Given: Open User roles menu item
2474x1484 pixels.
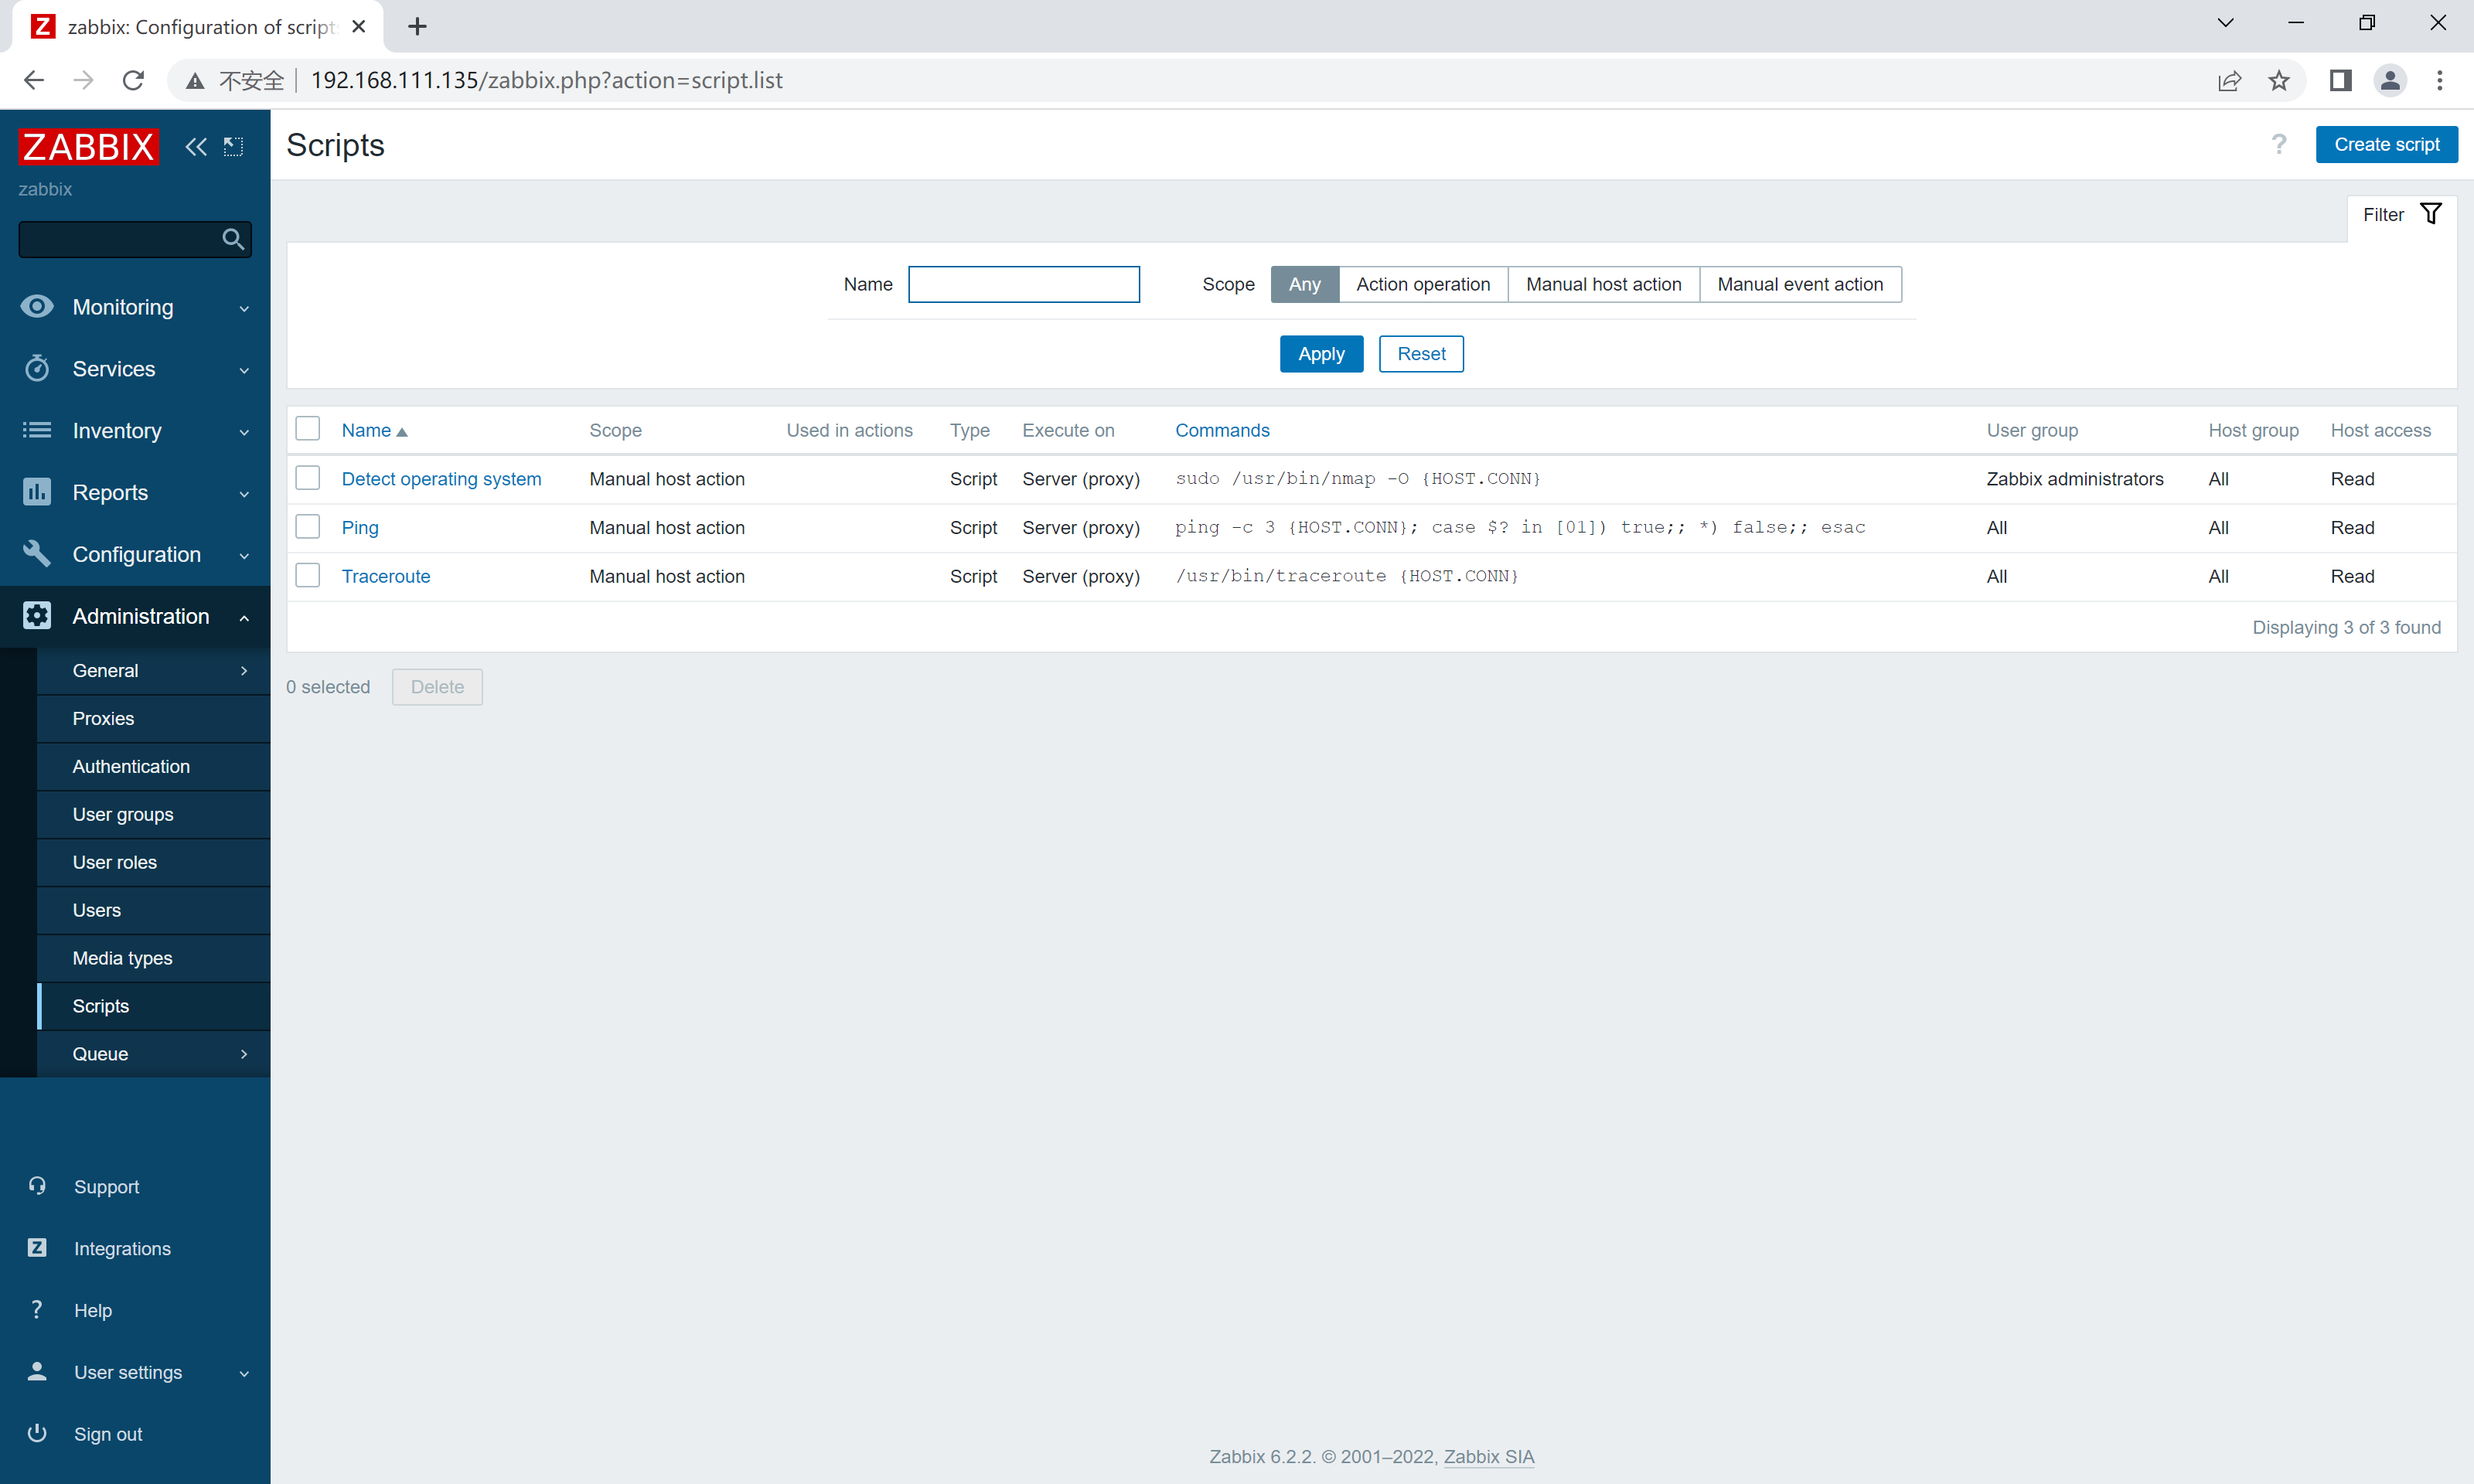Looking at the screenshot, I should pos(153,862).
